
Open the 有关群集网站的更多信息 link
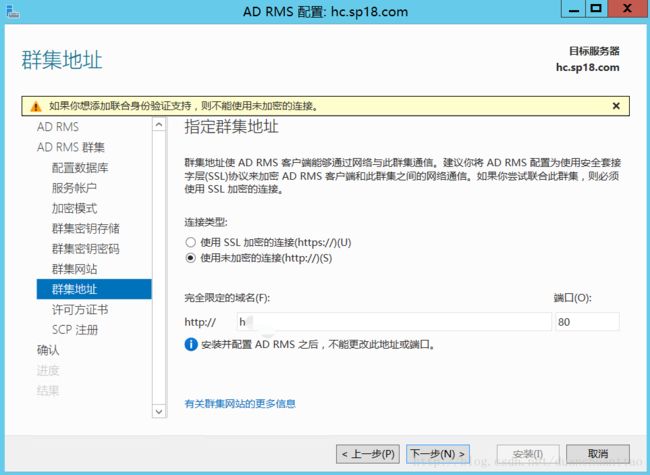pyautogui.click(x=240, y=404)
